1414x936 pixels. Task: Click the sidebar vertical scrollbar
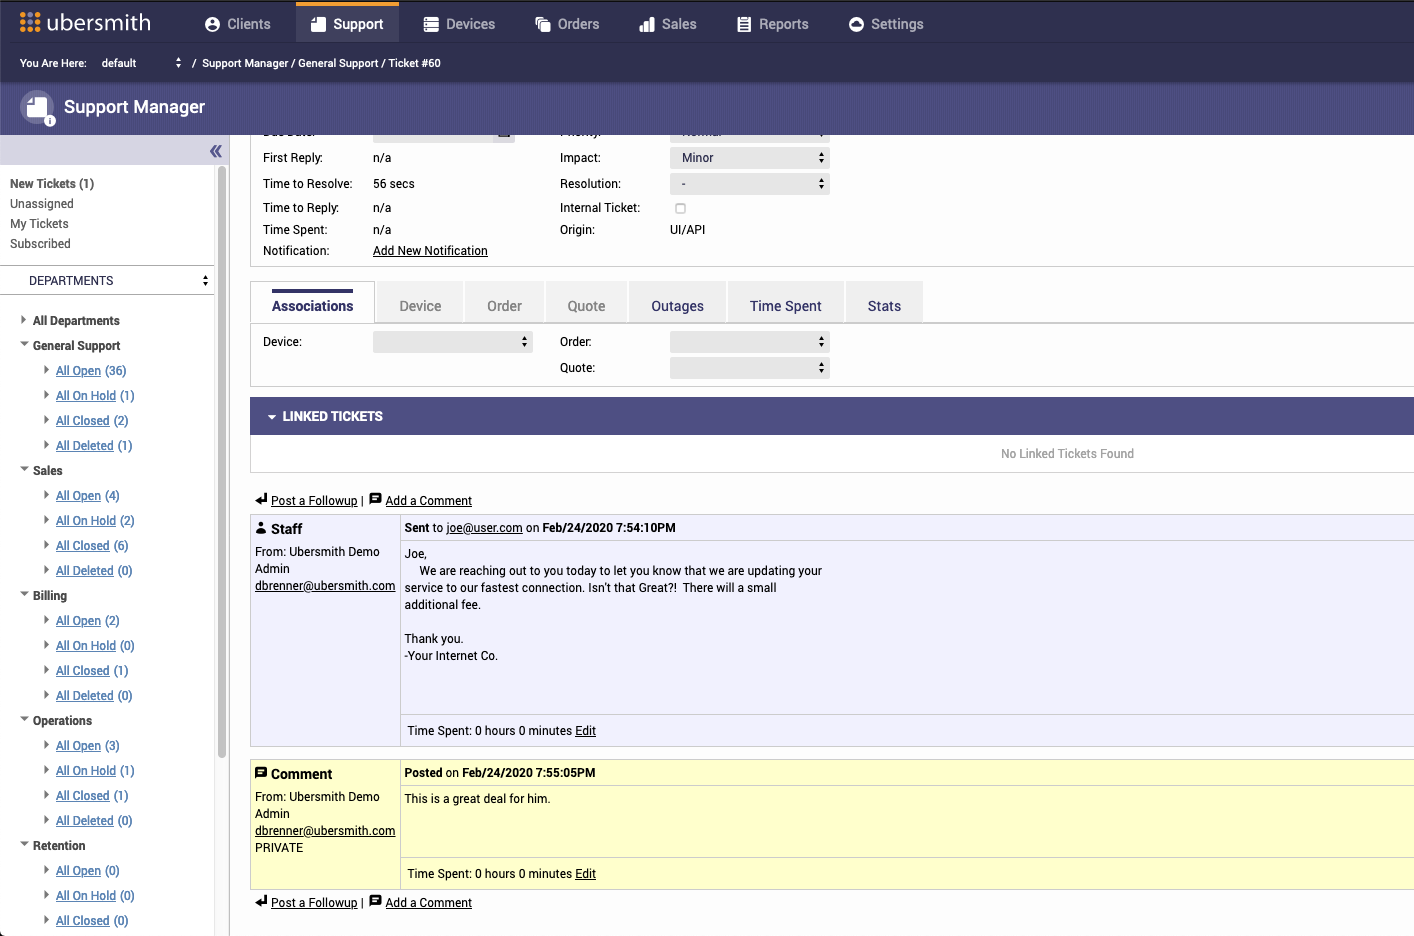tap(222, 460)
